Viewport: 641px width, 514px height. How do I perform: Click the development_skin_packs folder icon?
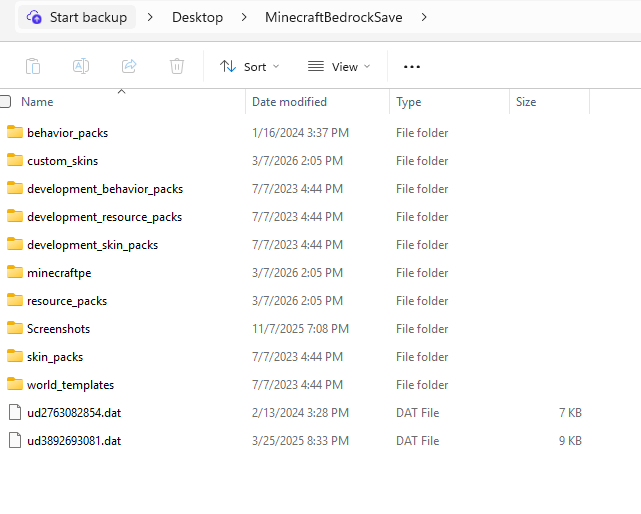tap(15, 244)
